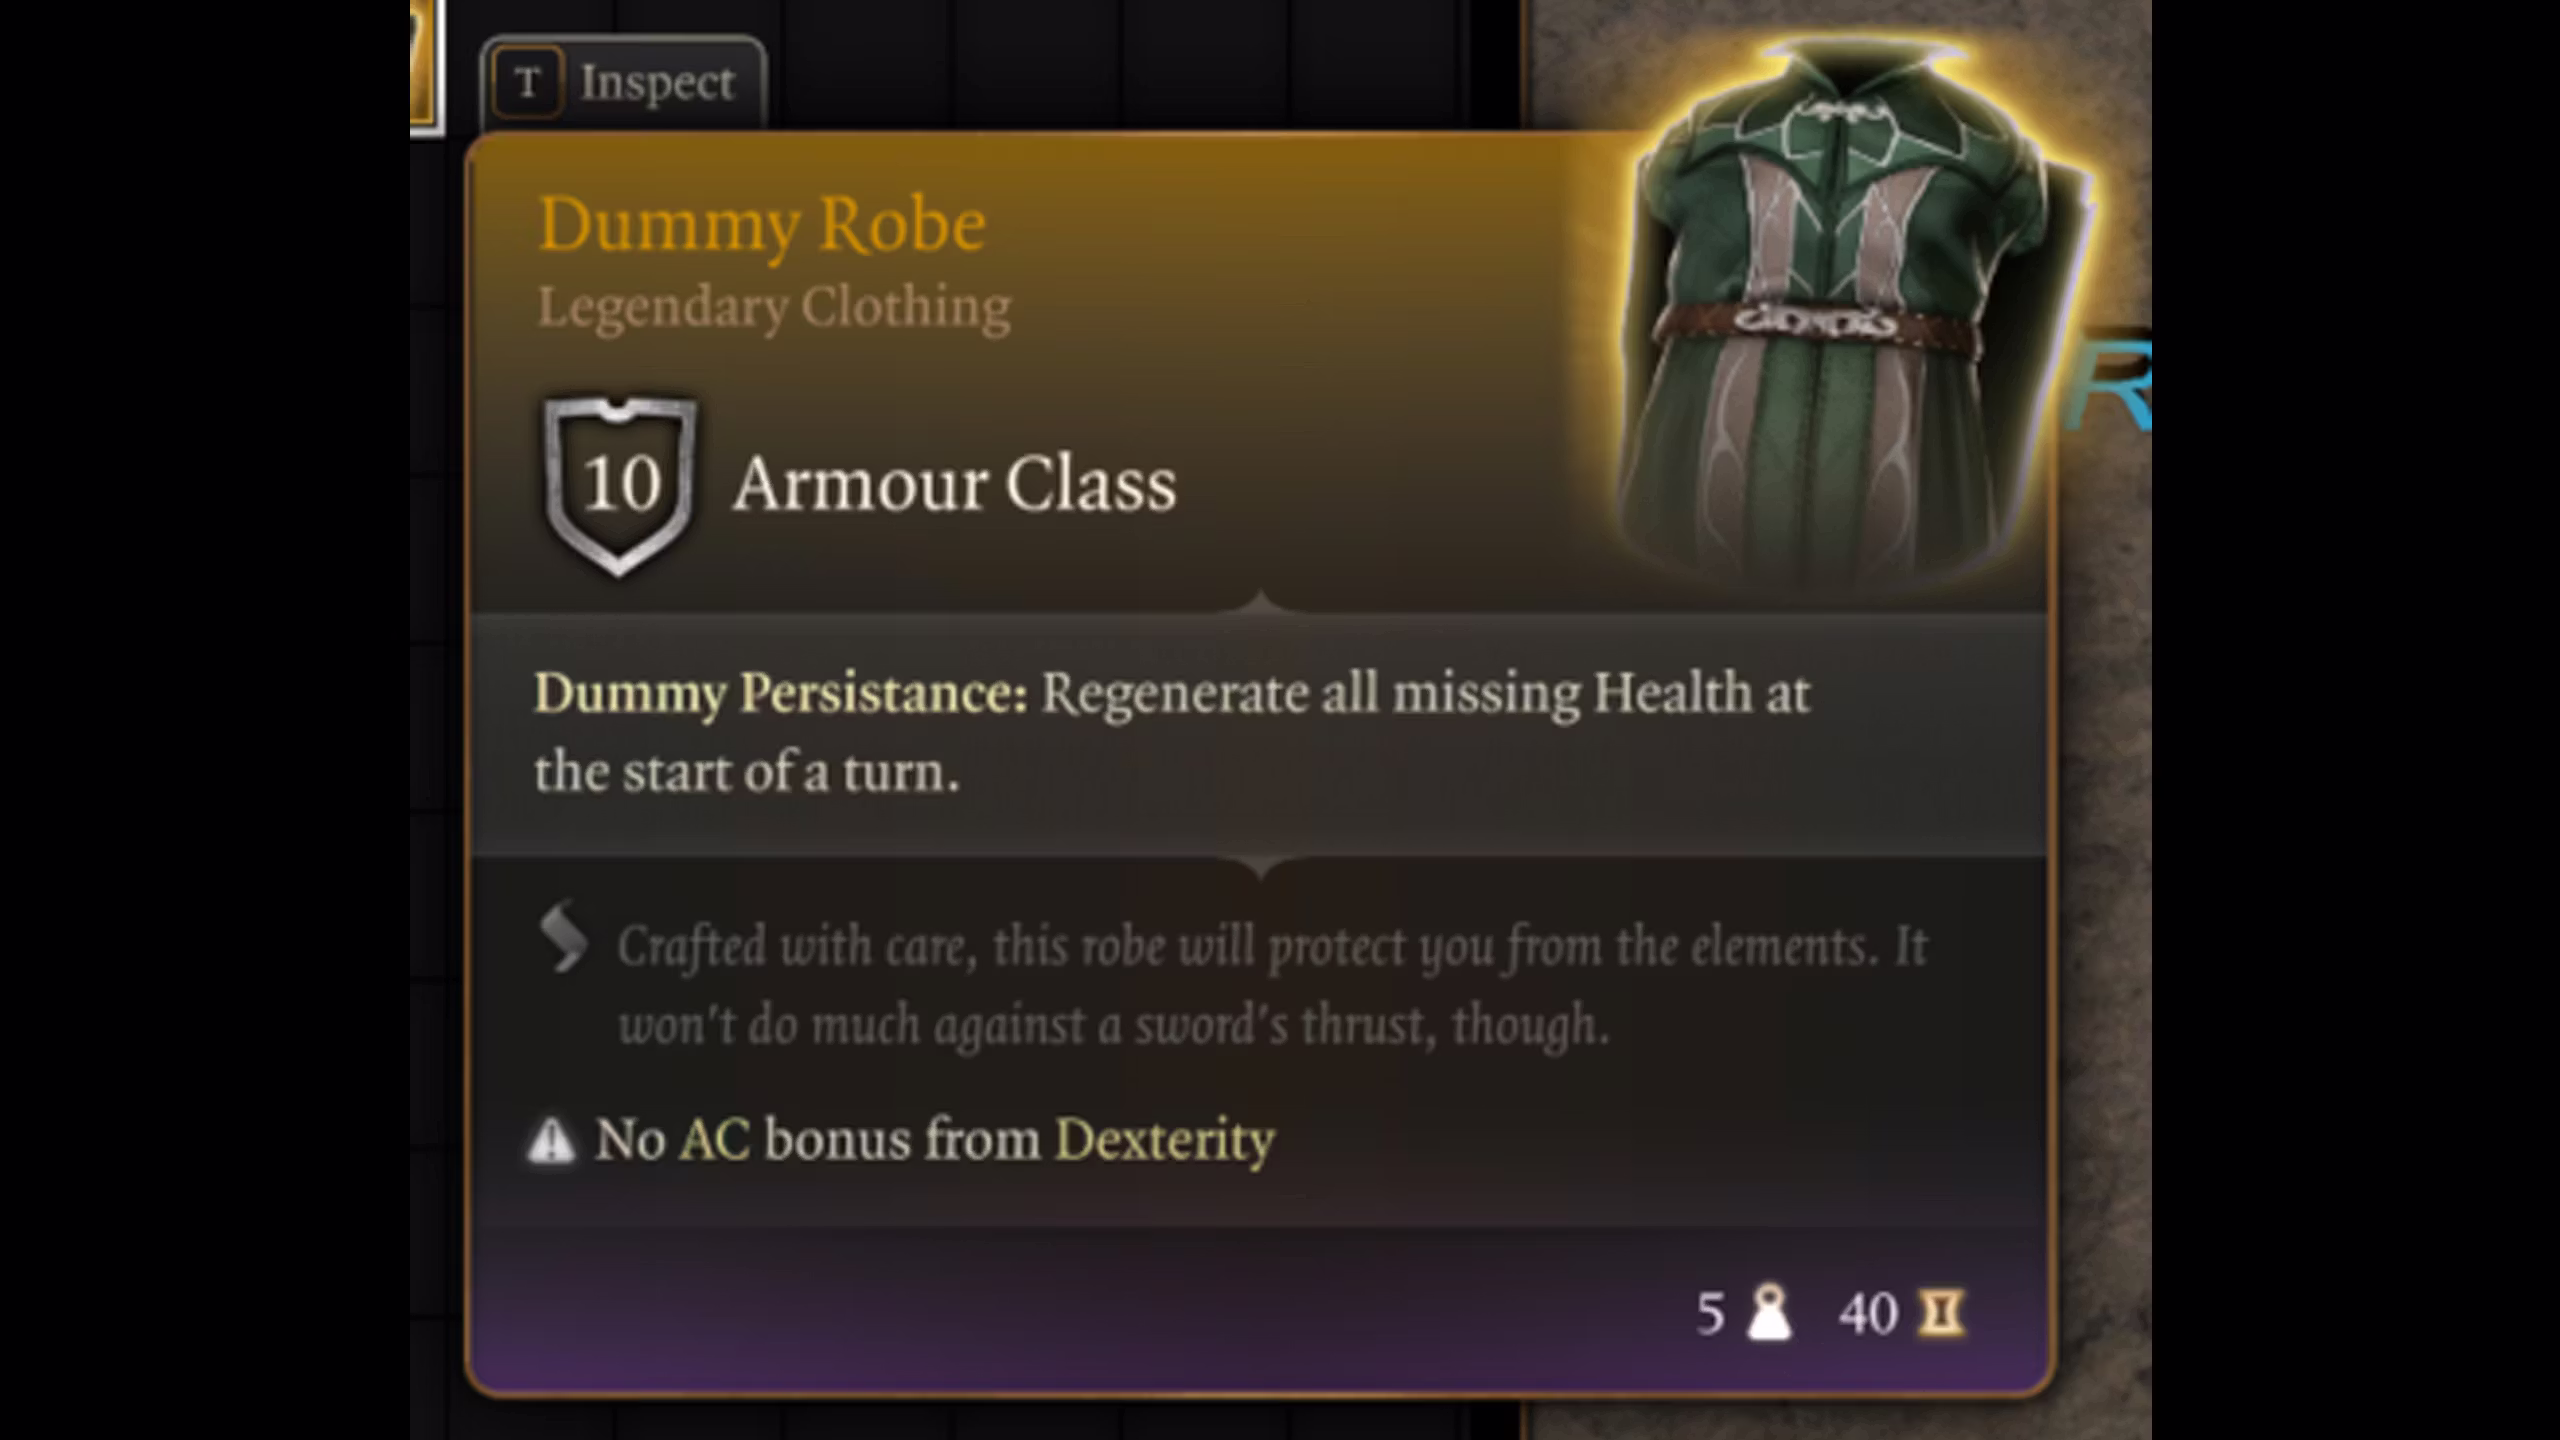Click the italic robe description text
2560x1440 pixels.
coord(1272,986)
